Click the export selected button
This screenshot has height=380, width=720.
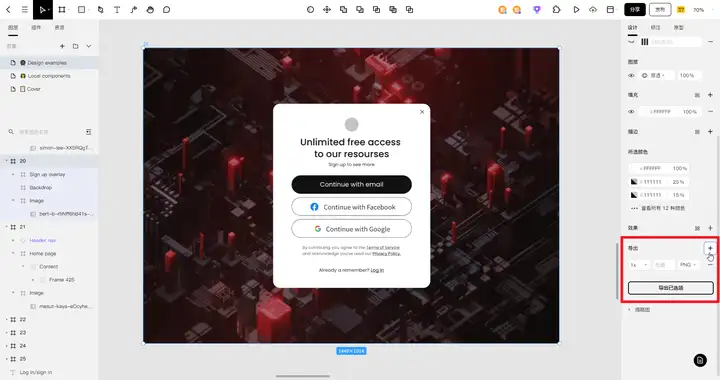pos(670,288)
